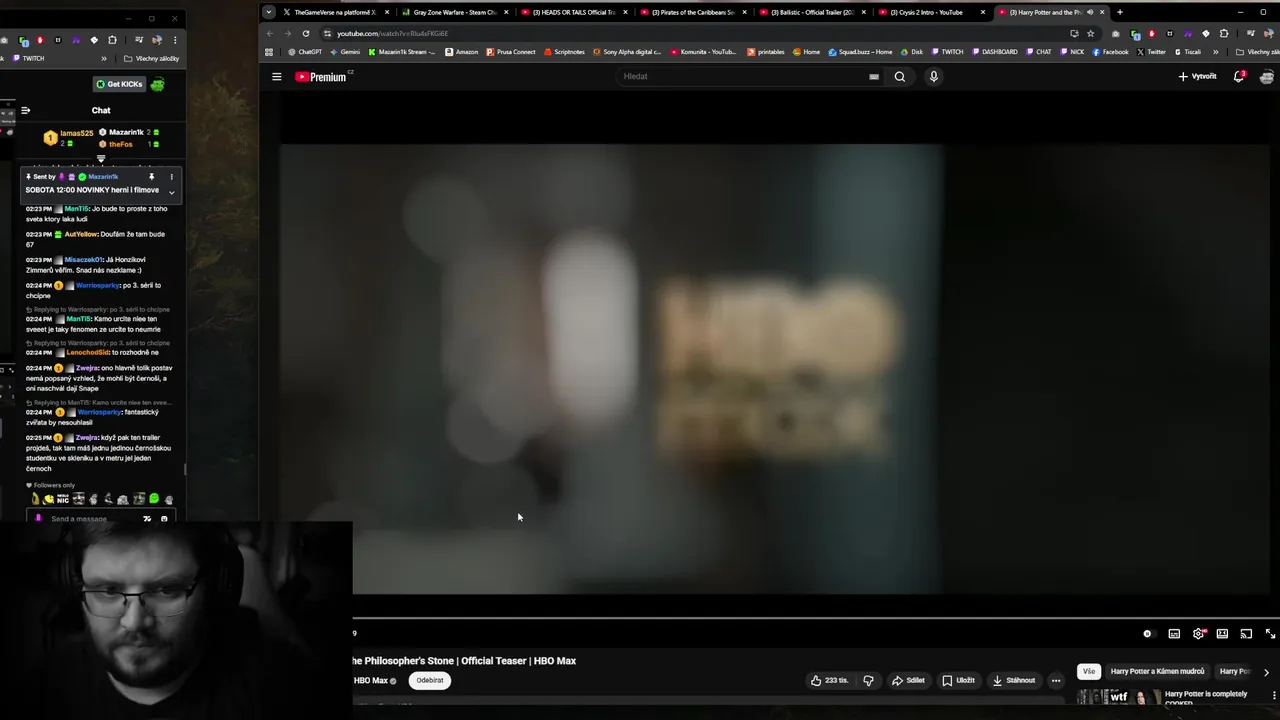Open the printables bookmark
This screenshot has height=720, width=1280.
tap(766, 52)
